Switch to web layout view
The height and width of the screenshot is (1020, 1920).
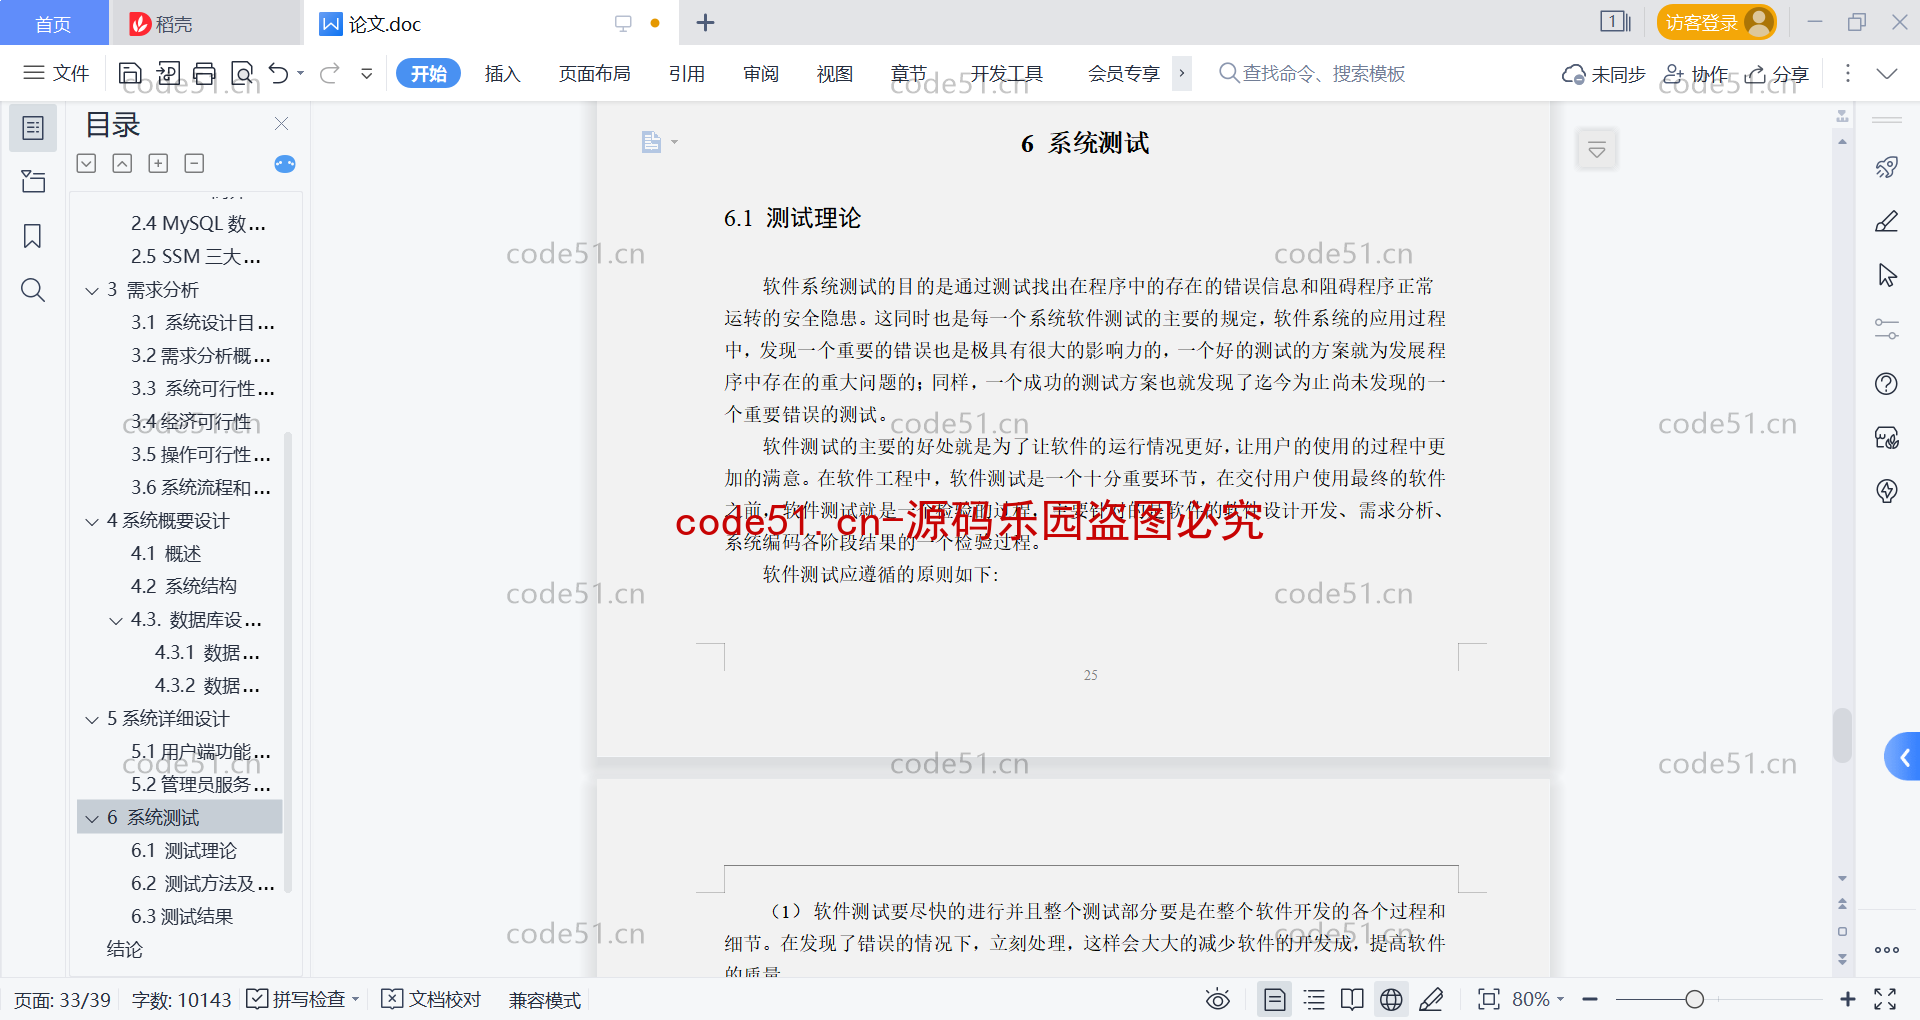pyautogui.click(x=1391, y=999)
